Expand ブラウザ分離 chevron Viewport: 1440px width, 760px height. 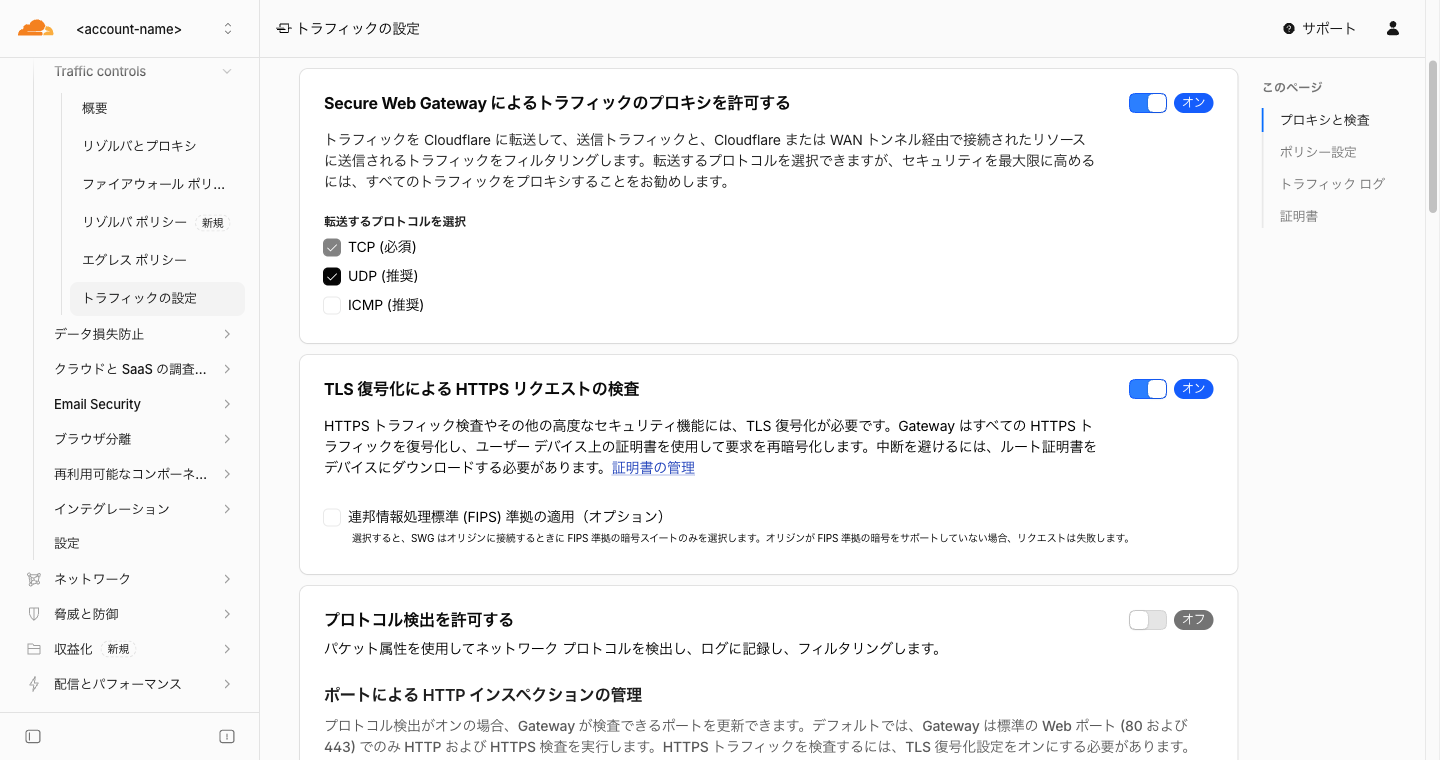click(227, 439)
